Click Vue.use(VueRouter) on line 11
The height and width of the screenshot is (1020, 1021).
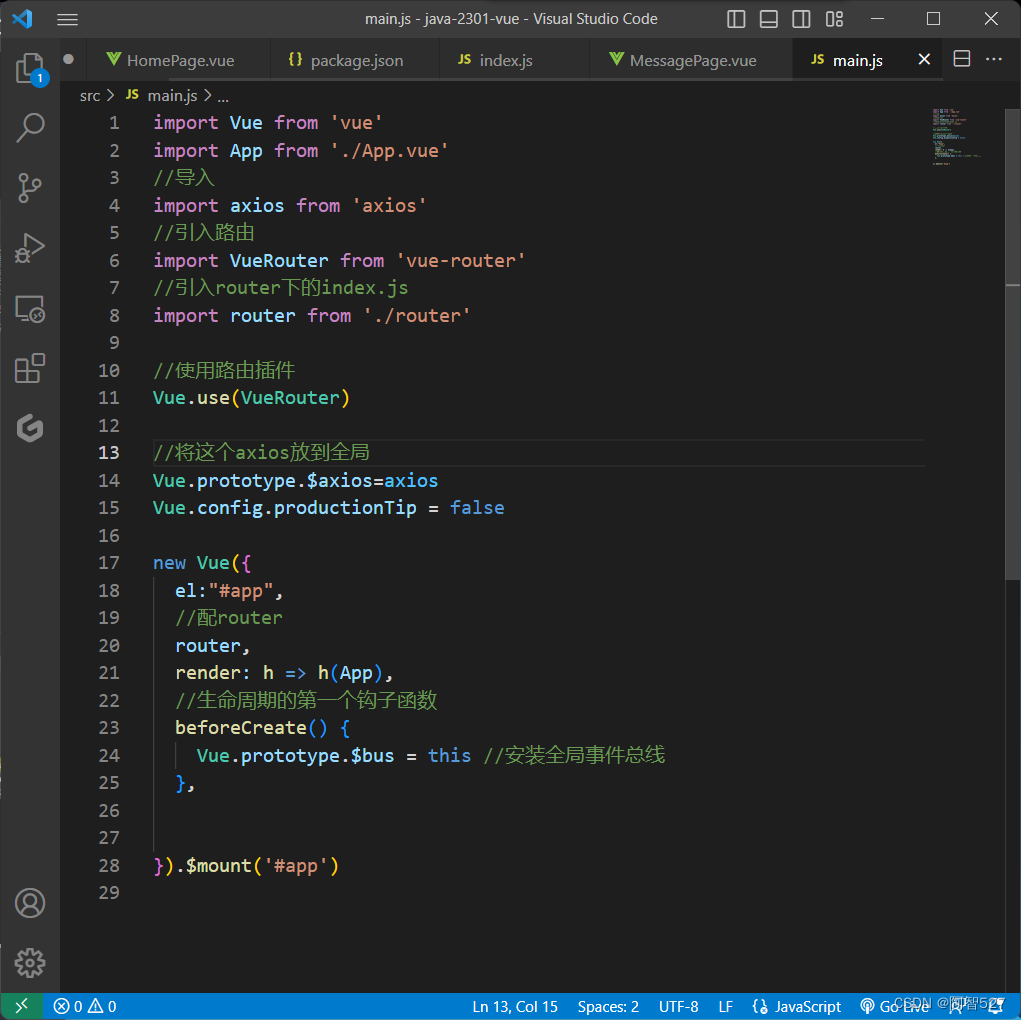251,398
